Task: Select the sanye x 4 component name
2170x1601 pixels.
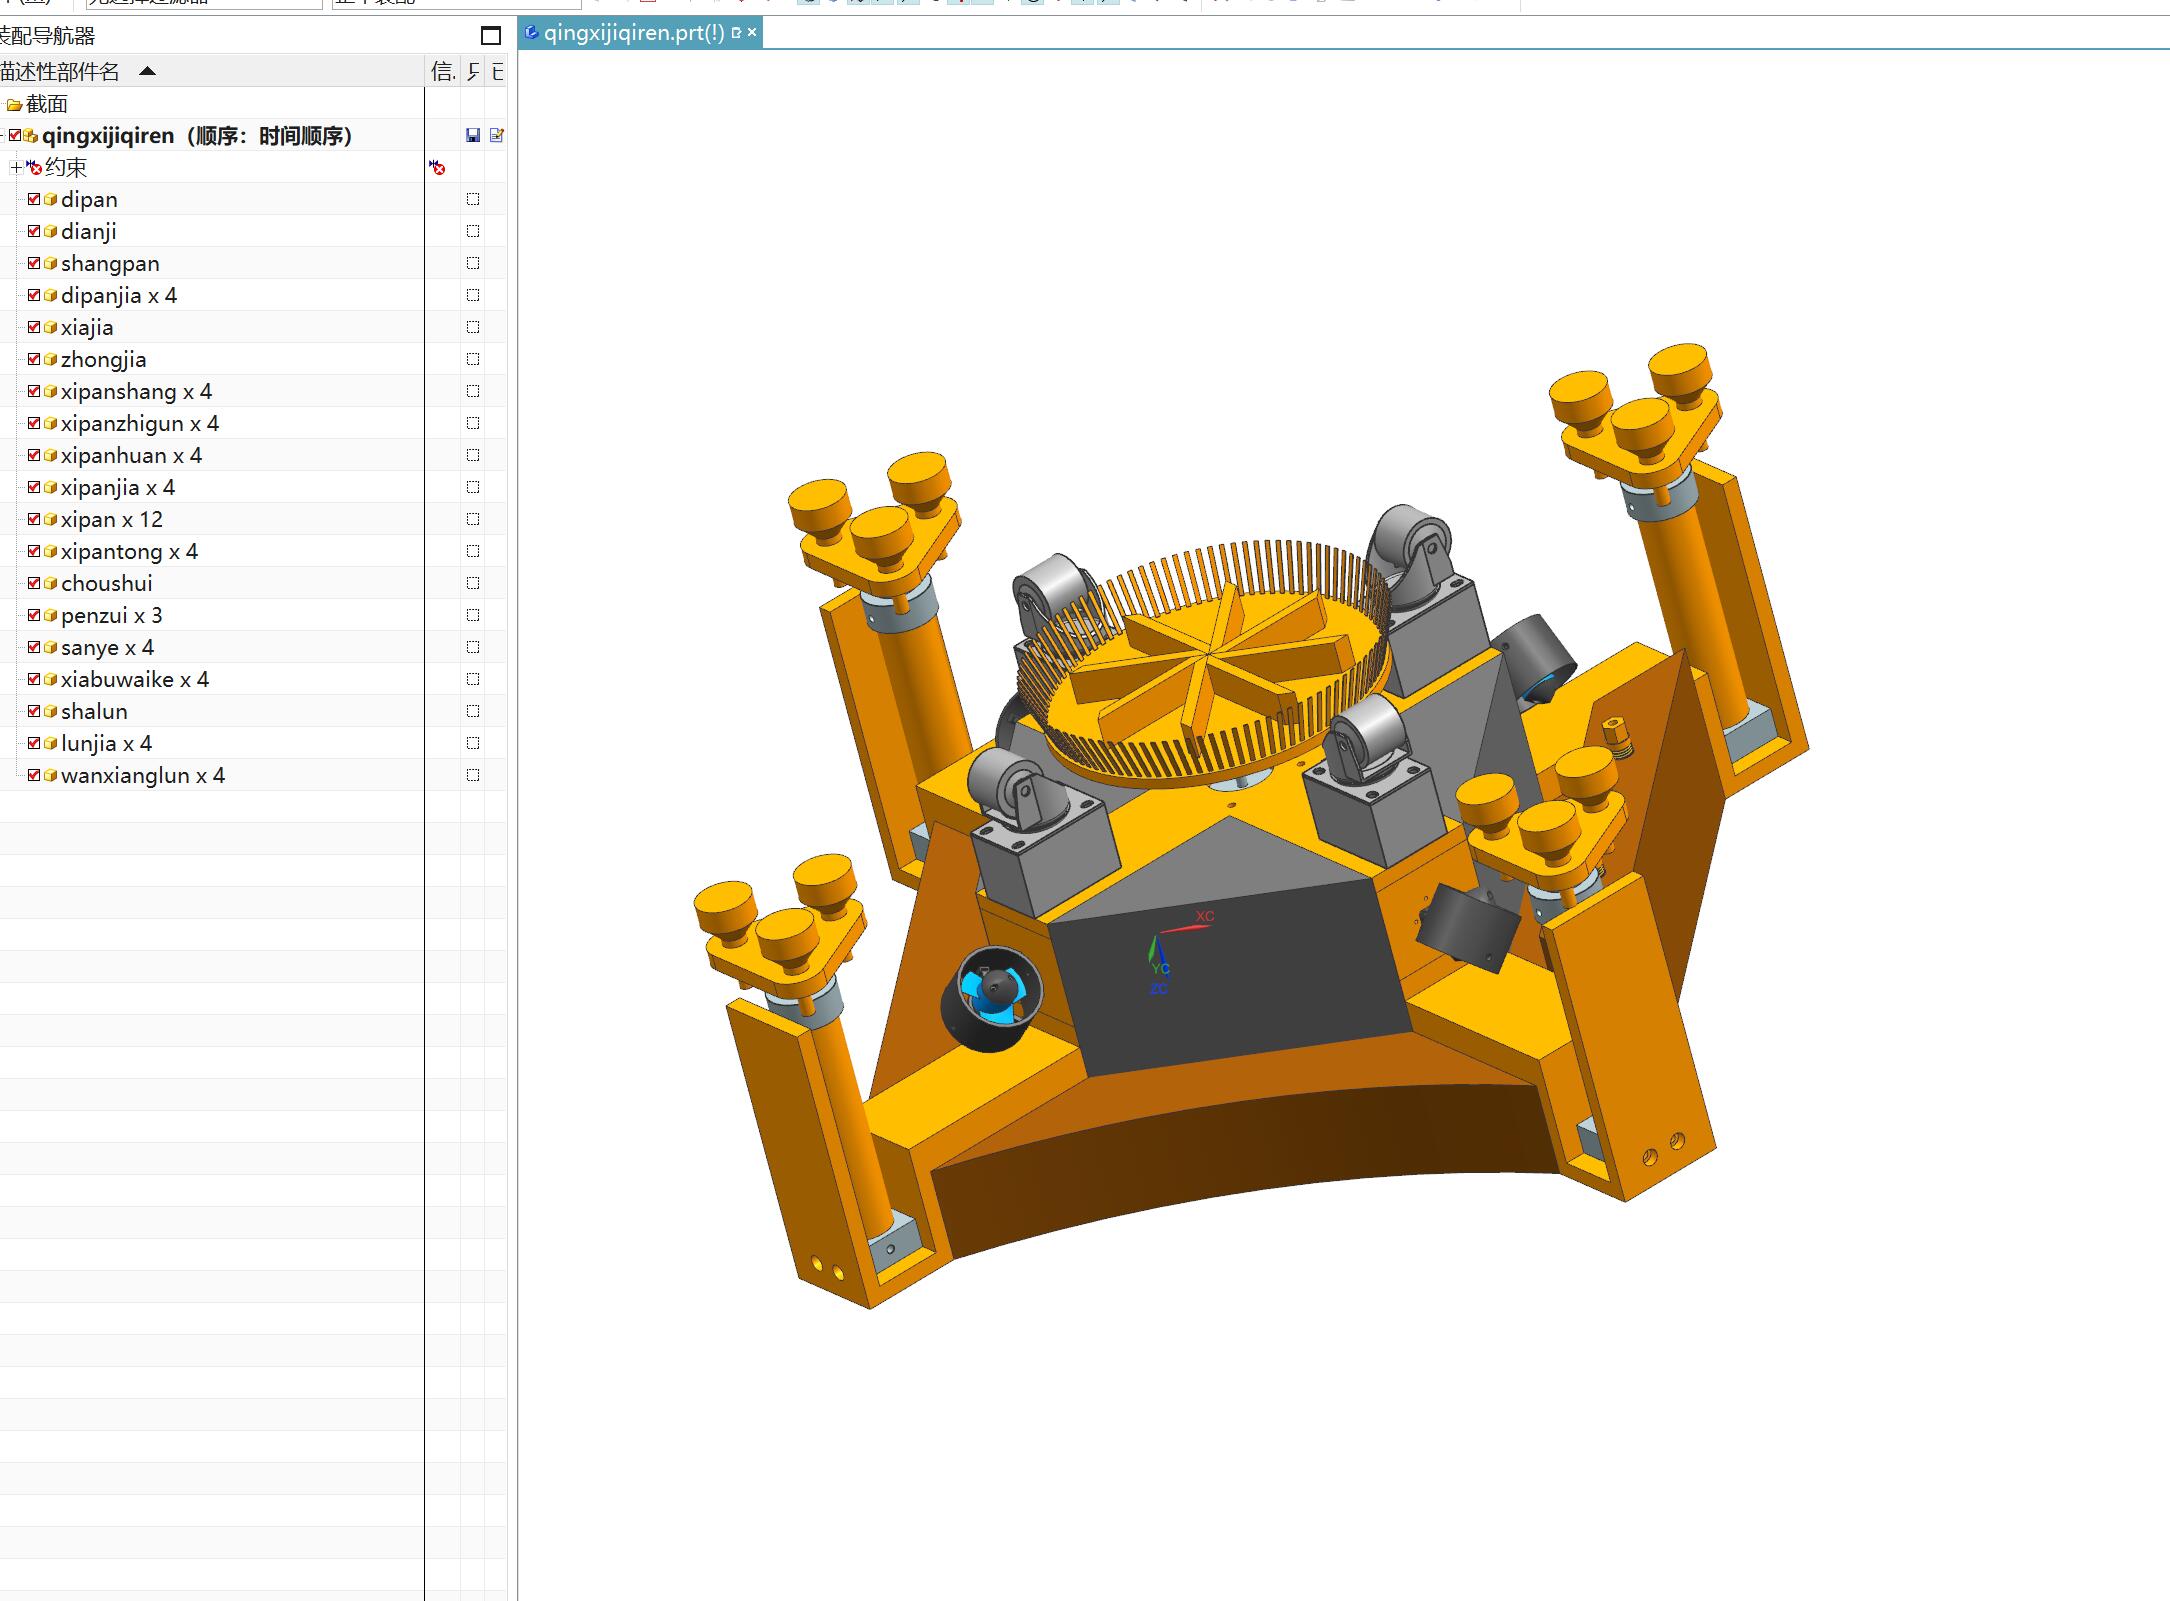Action: 107,647
